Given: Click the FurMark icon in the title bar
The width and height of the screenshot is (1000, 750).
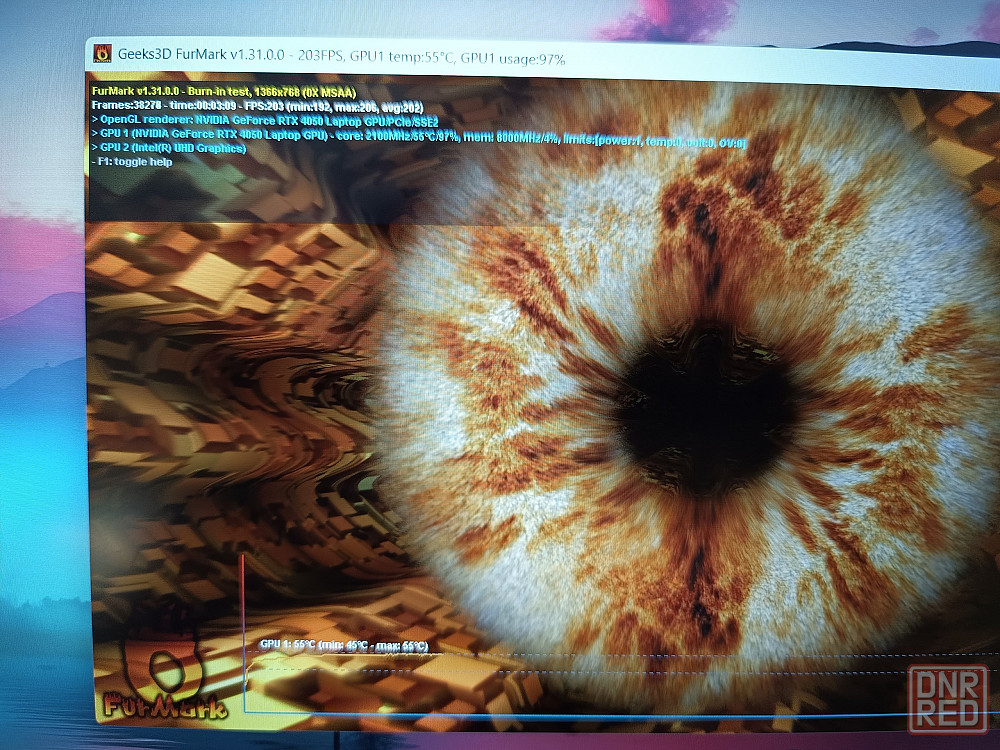Looking at the screenshot, I should coord(101,53).
